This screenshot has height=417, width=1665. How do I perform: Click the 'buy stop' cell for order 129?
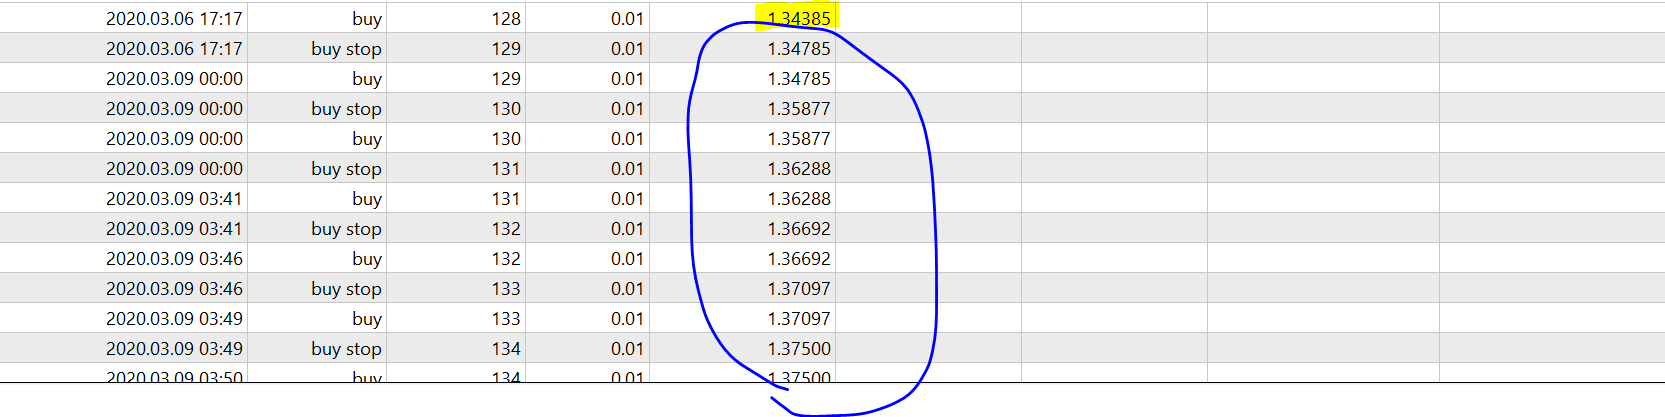click(x=346, y=48)
